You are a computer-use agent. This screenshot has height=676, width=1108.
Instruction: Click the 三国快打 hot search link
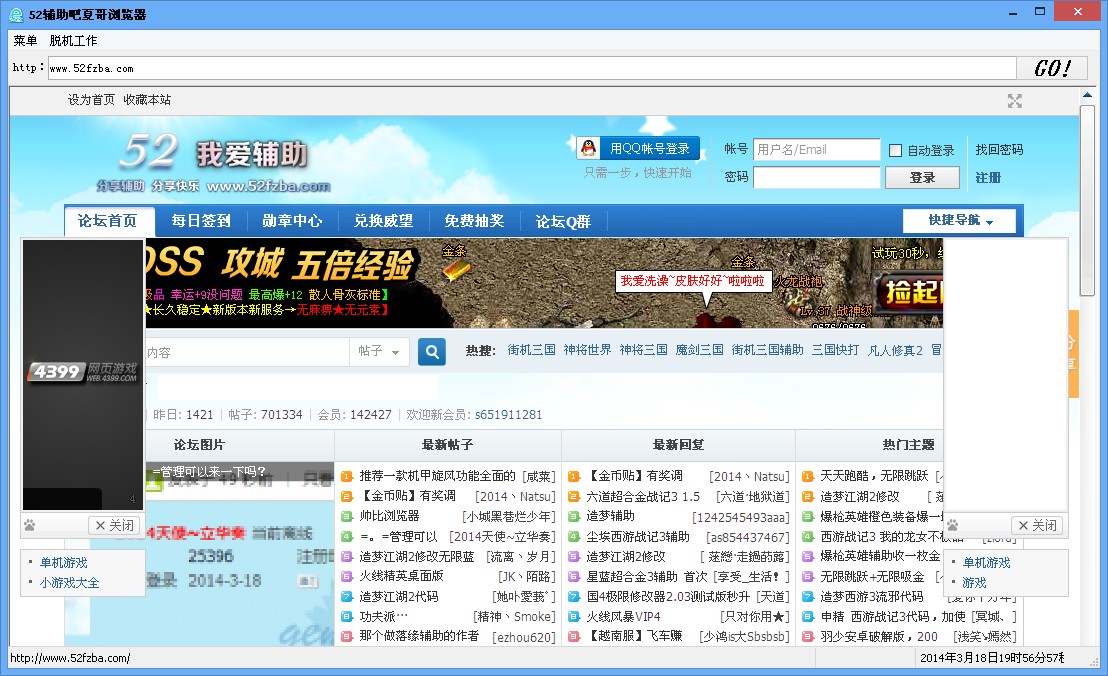835,350
